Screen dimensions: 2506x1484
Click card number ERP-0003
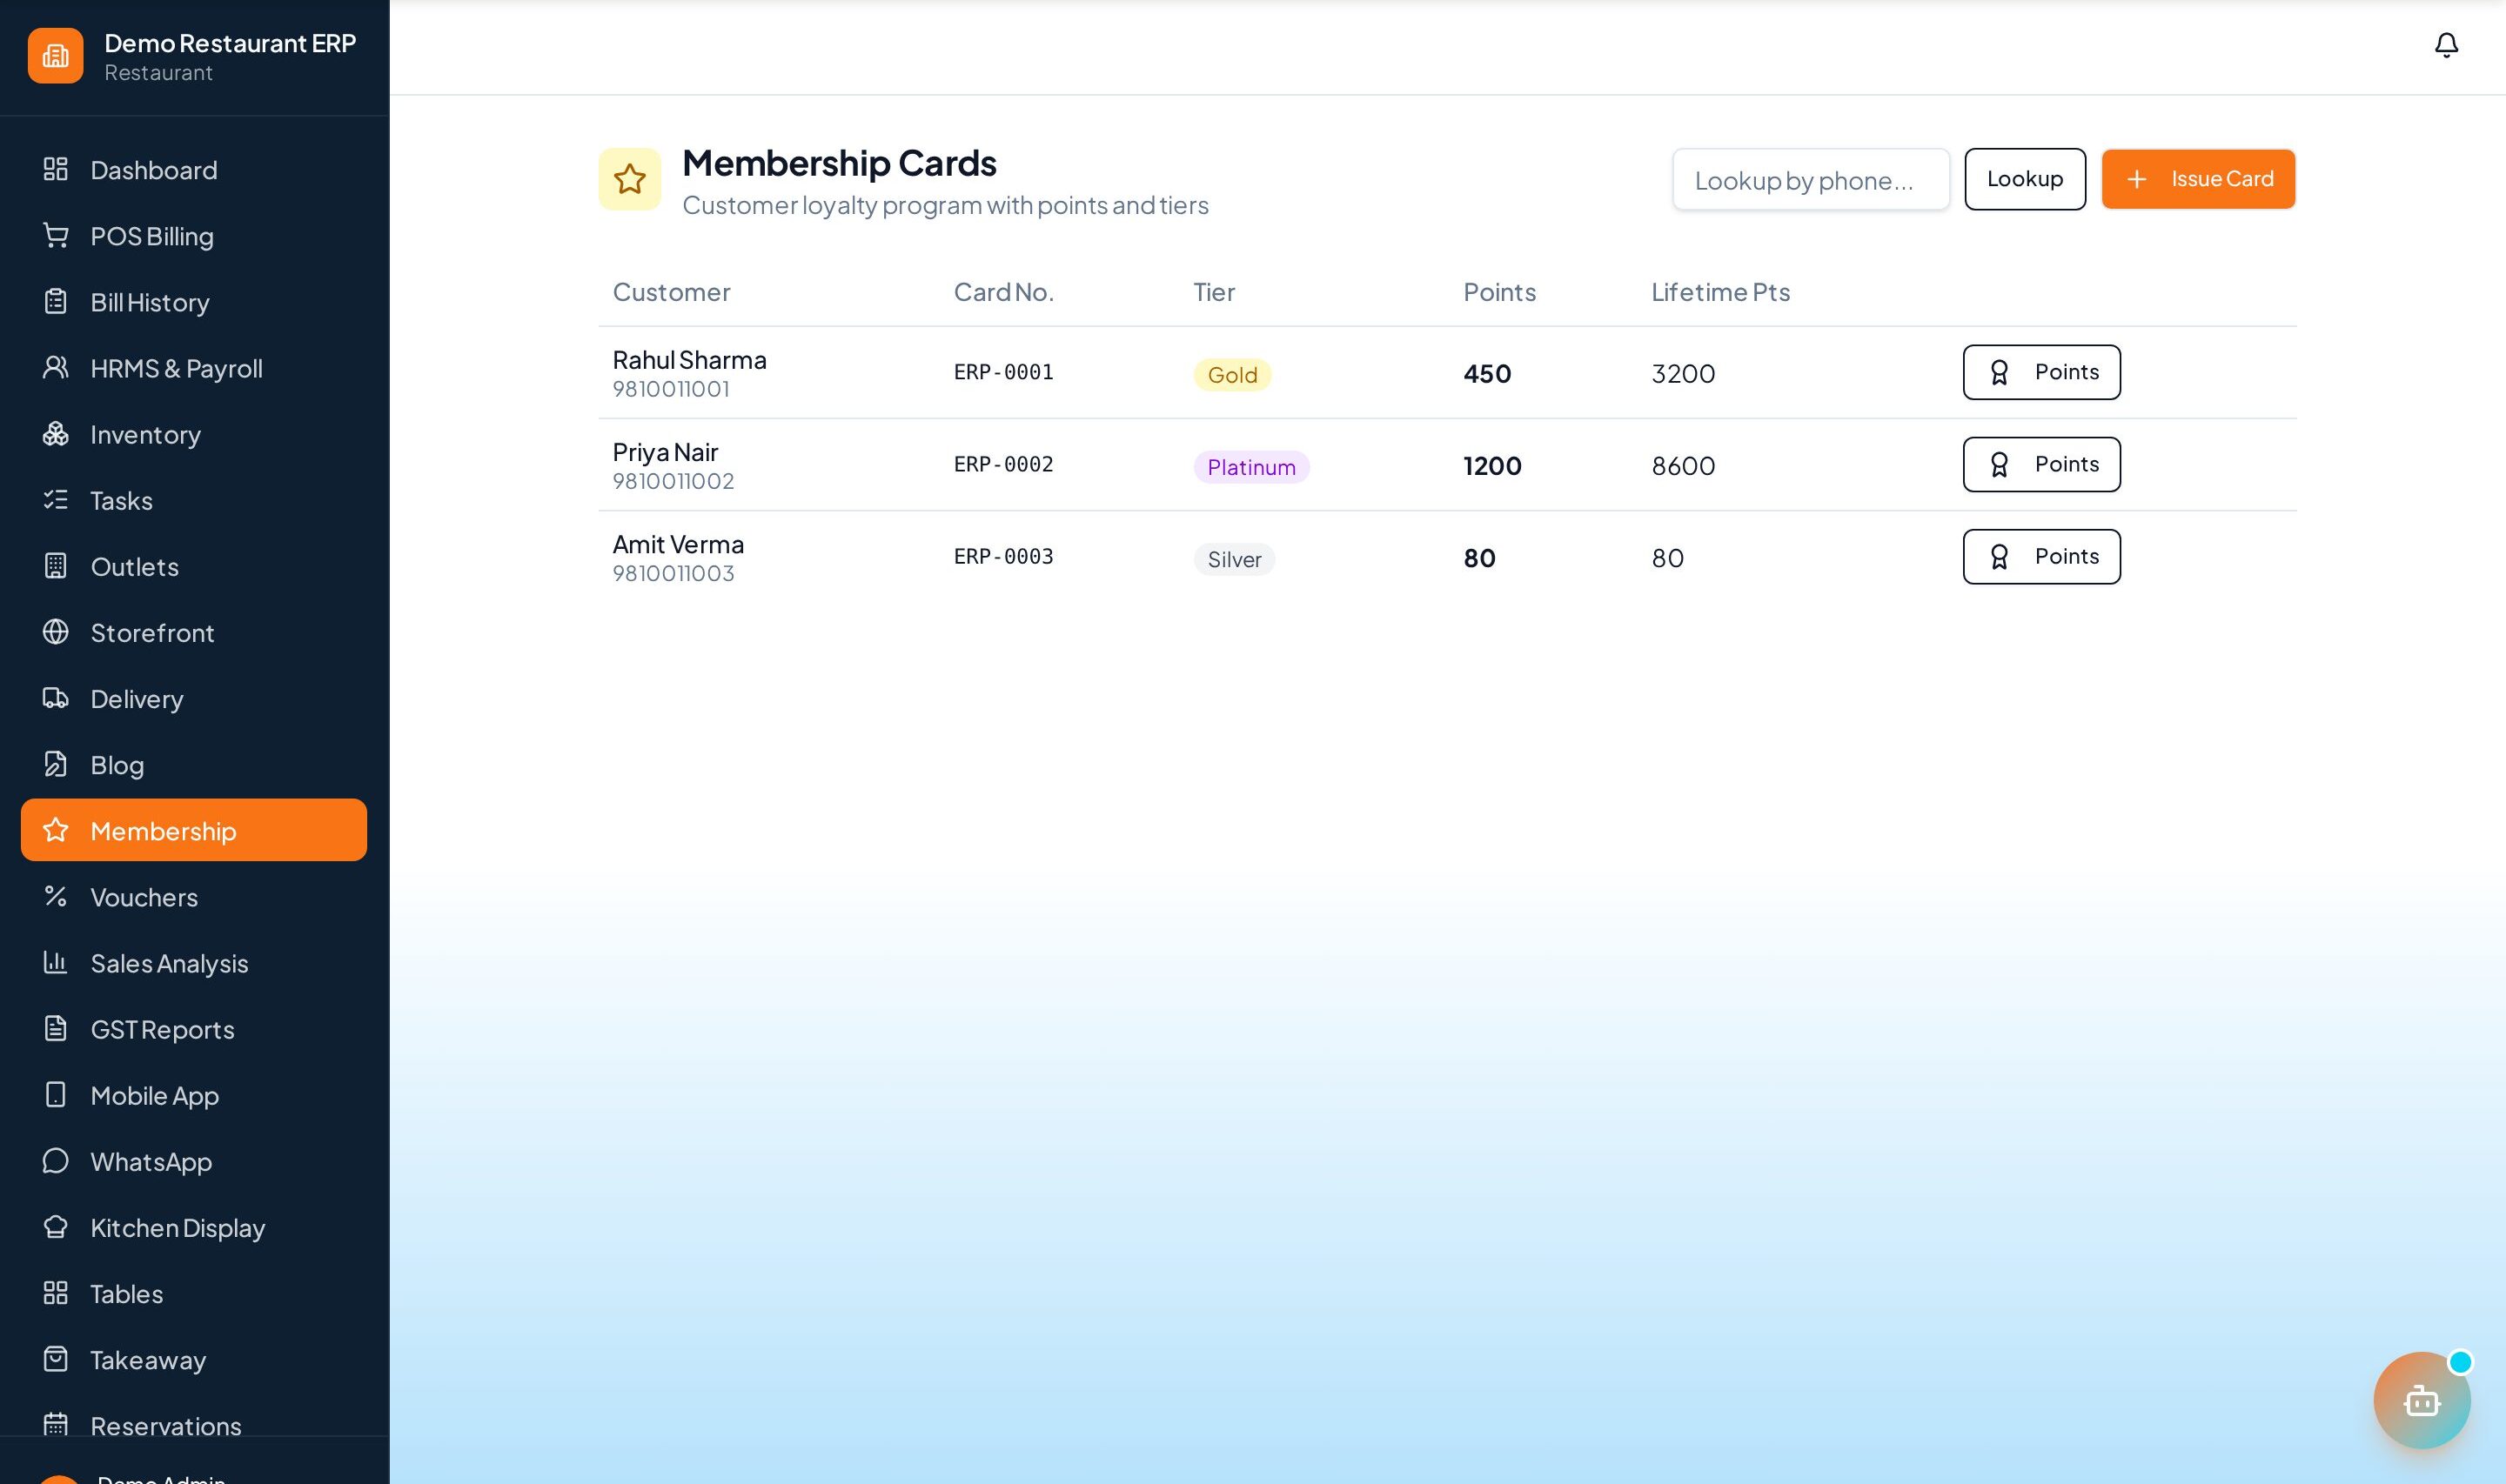pyautogui.click(x=1003, y=556)
